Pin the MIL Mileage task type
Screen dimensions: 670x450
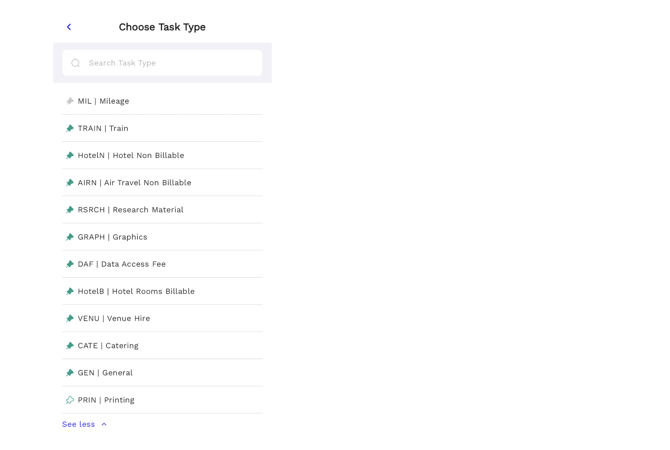(70, 101)
